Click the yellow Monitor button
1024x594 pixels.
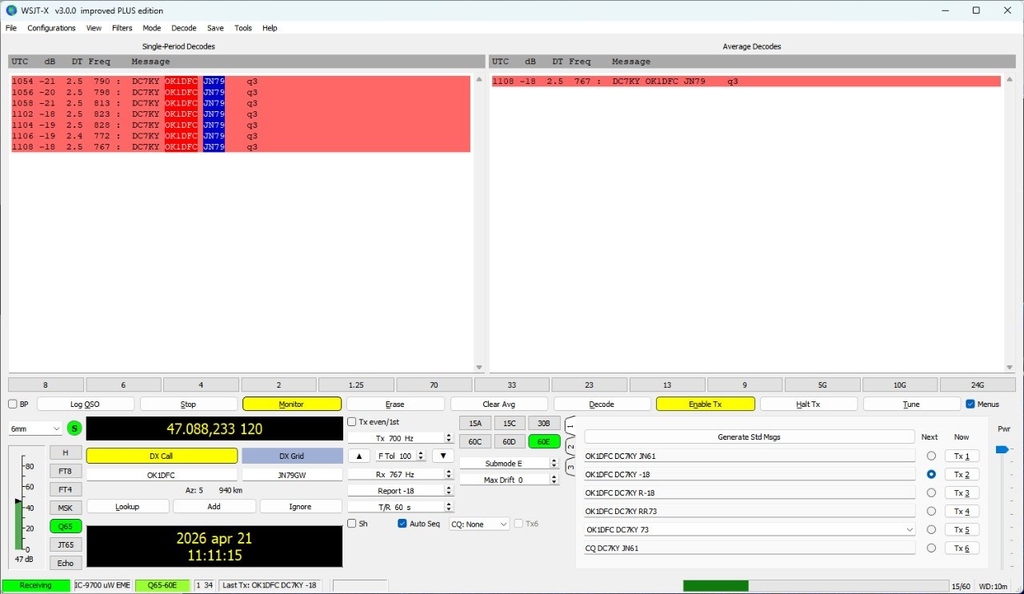pyautogui.click(x=291, y=404)
